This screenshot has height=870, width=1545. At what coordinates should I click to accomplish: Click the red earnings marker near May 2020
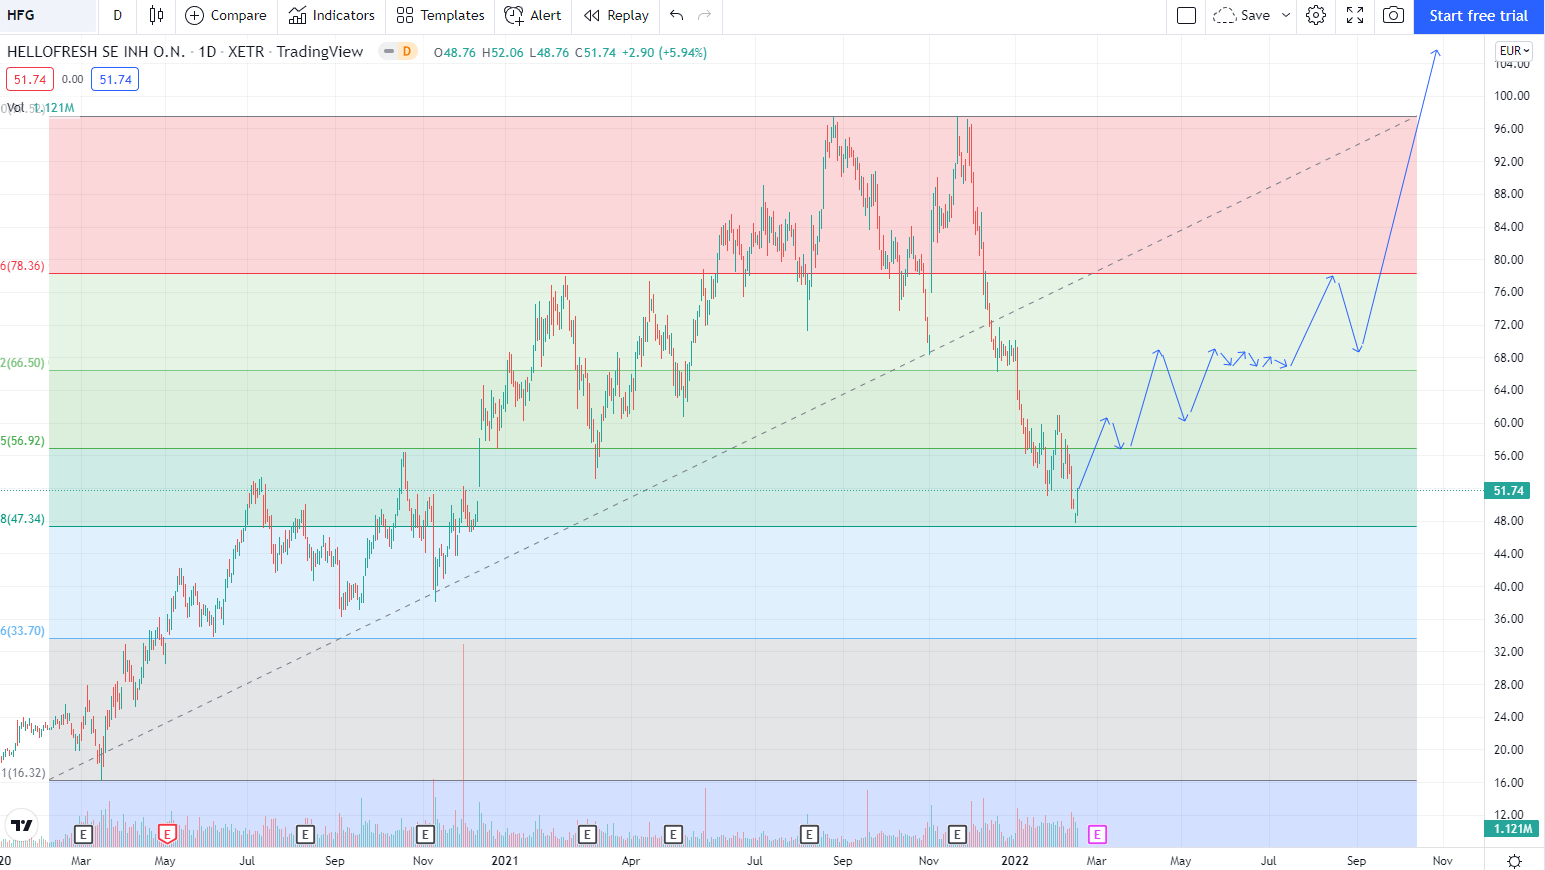pyautogui.click(x=167, y=834)
